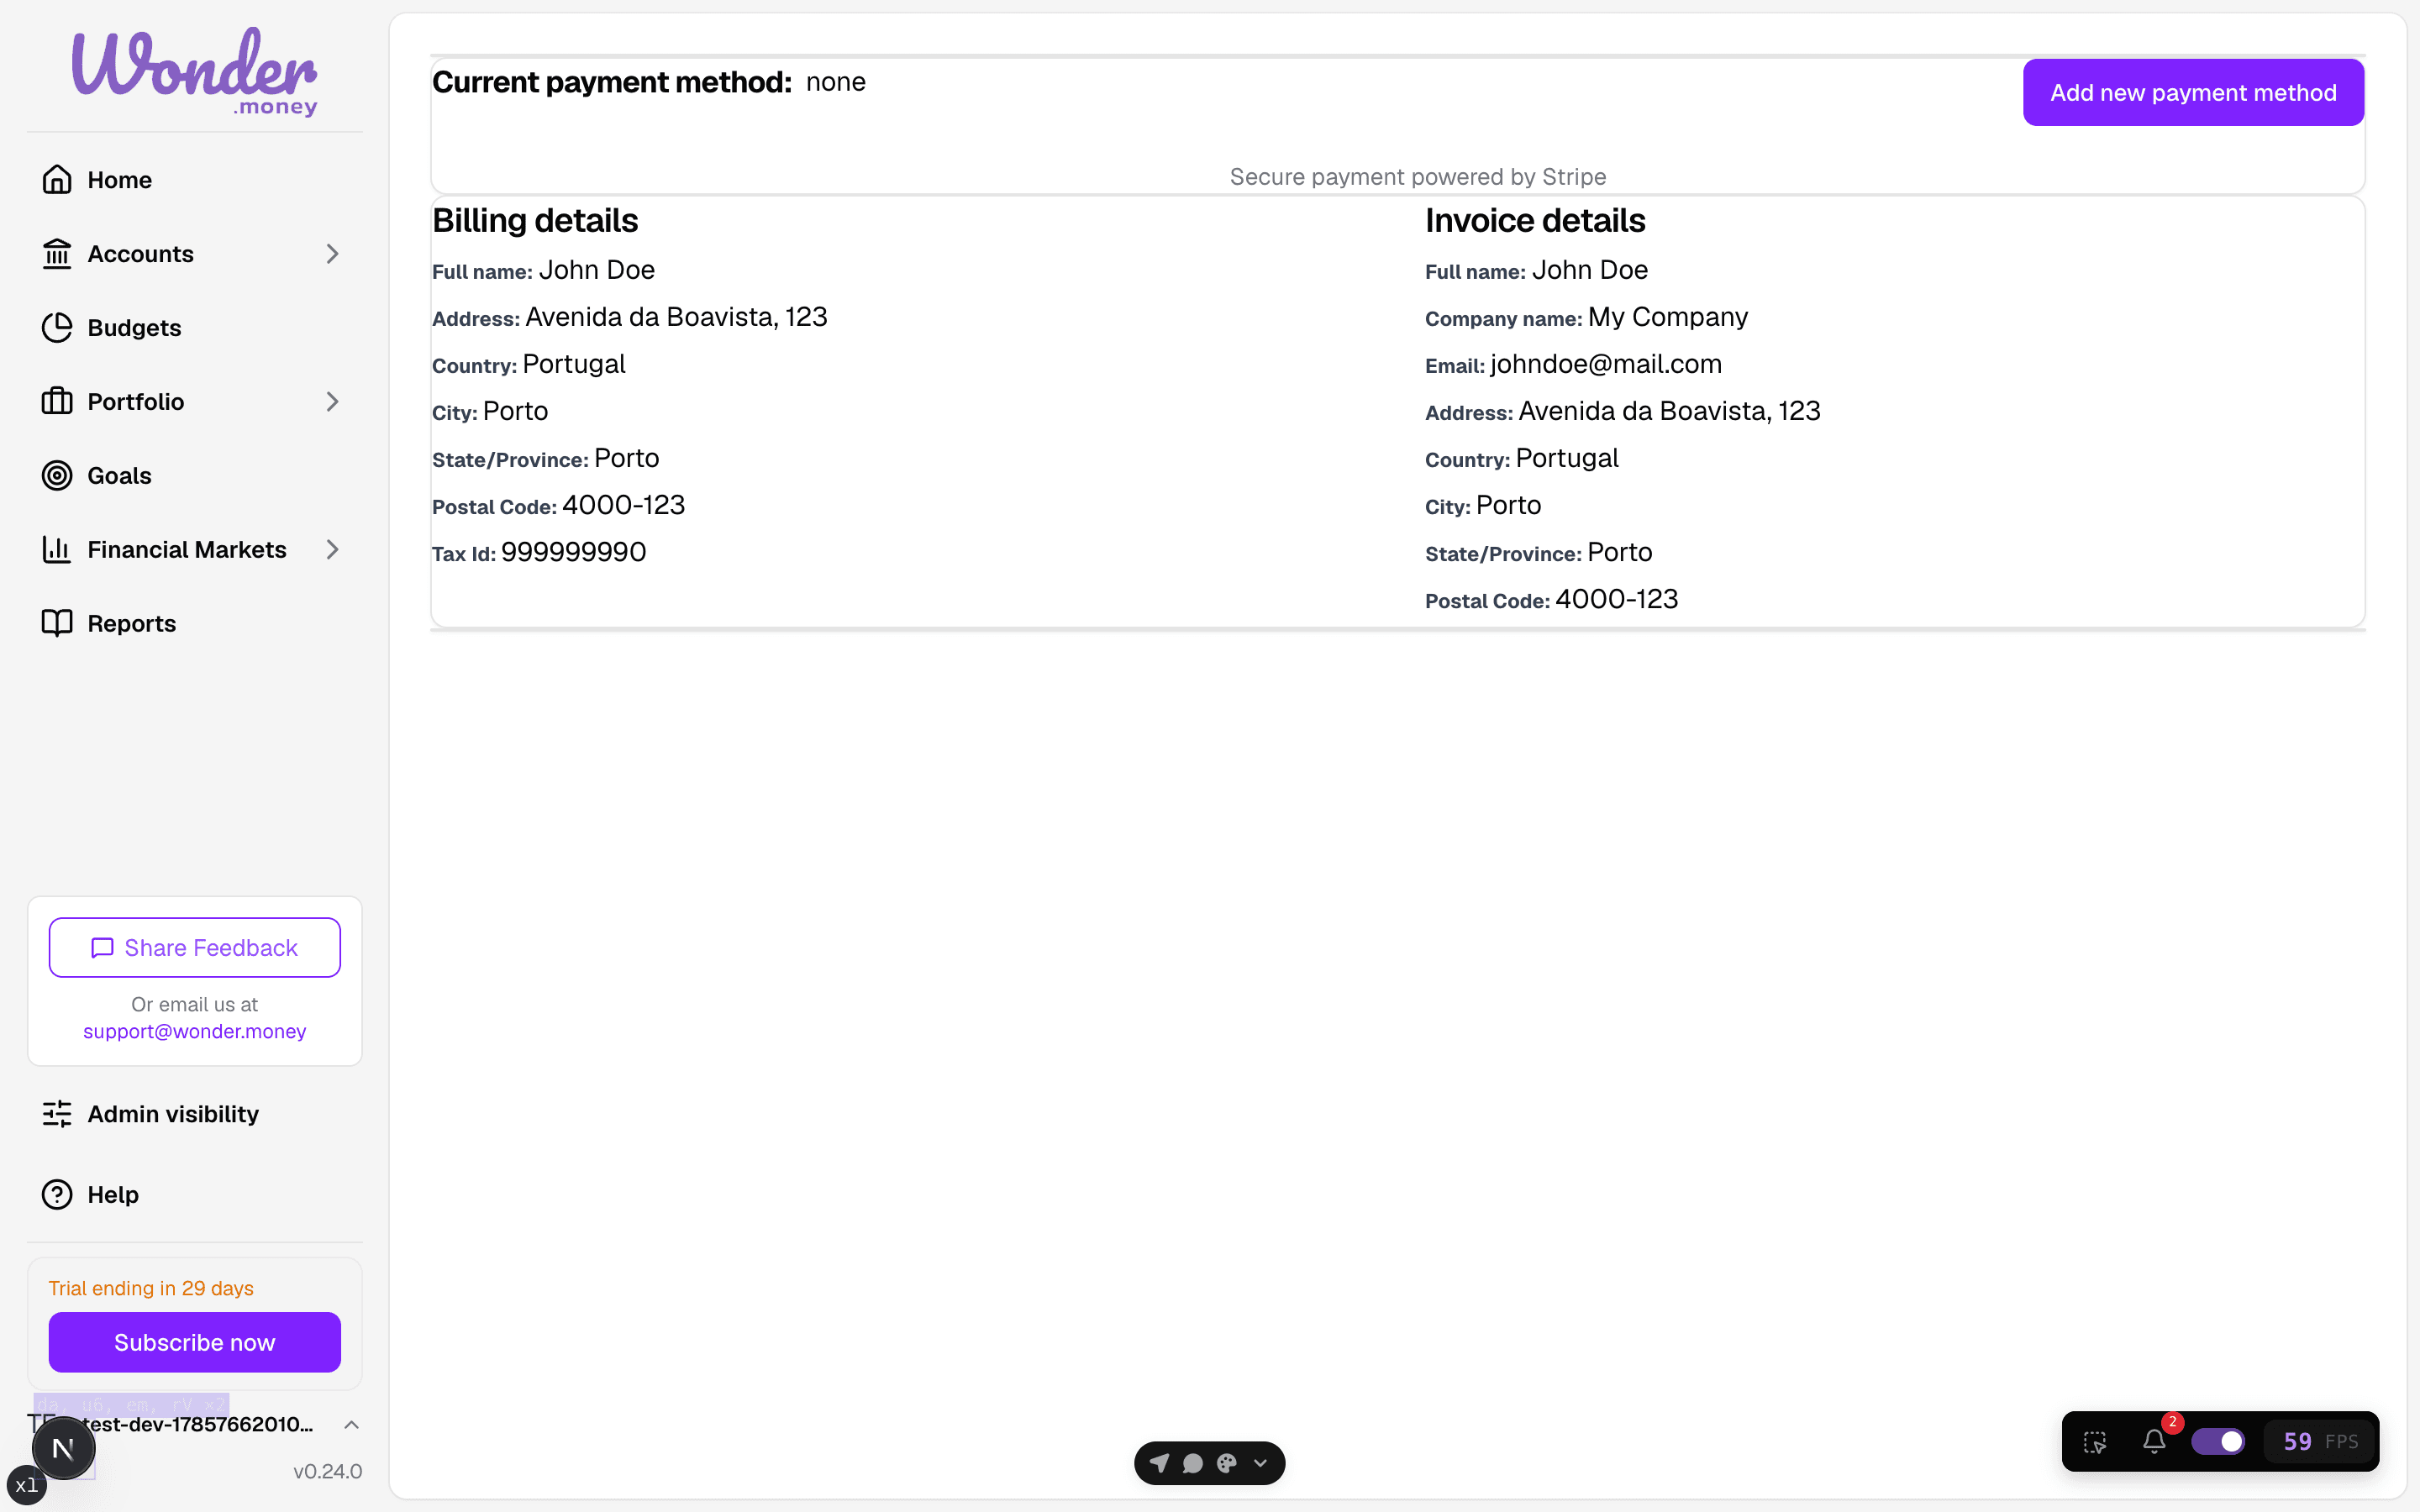Click the Subscribe now button
This screenshot has width=2420, height=1512.
tap(194, 1342)
